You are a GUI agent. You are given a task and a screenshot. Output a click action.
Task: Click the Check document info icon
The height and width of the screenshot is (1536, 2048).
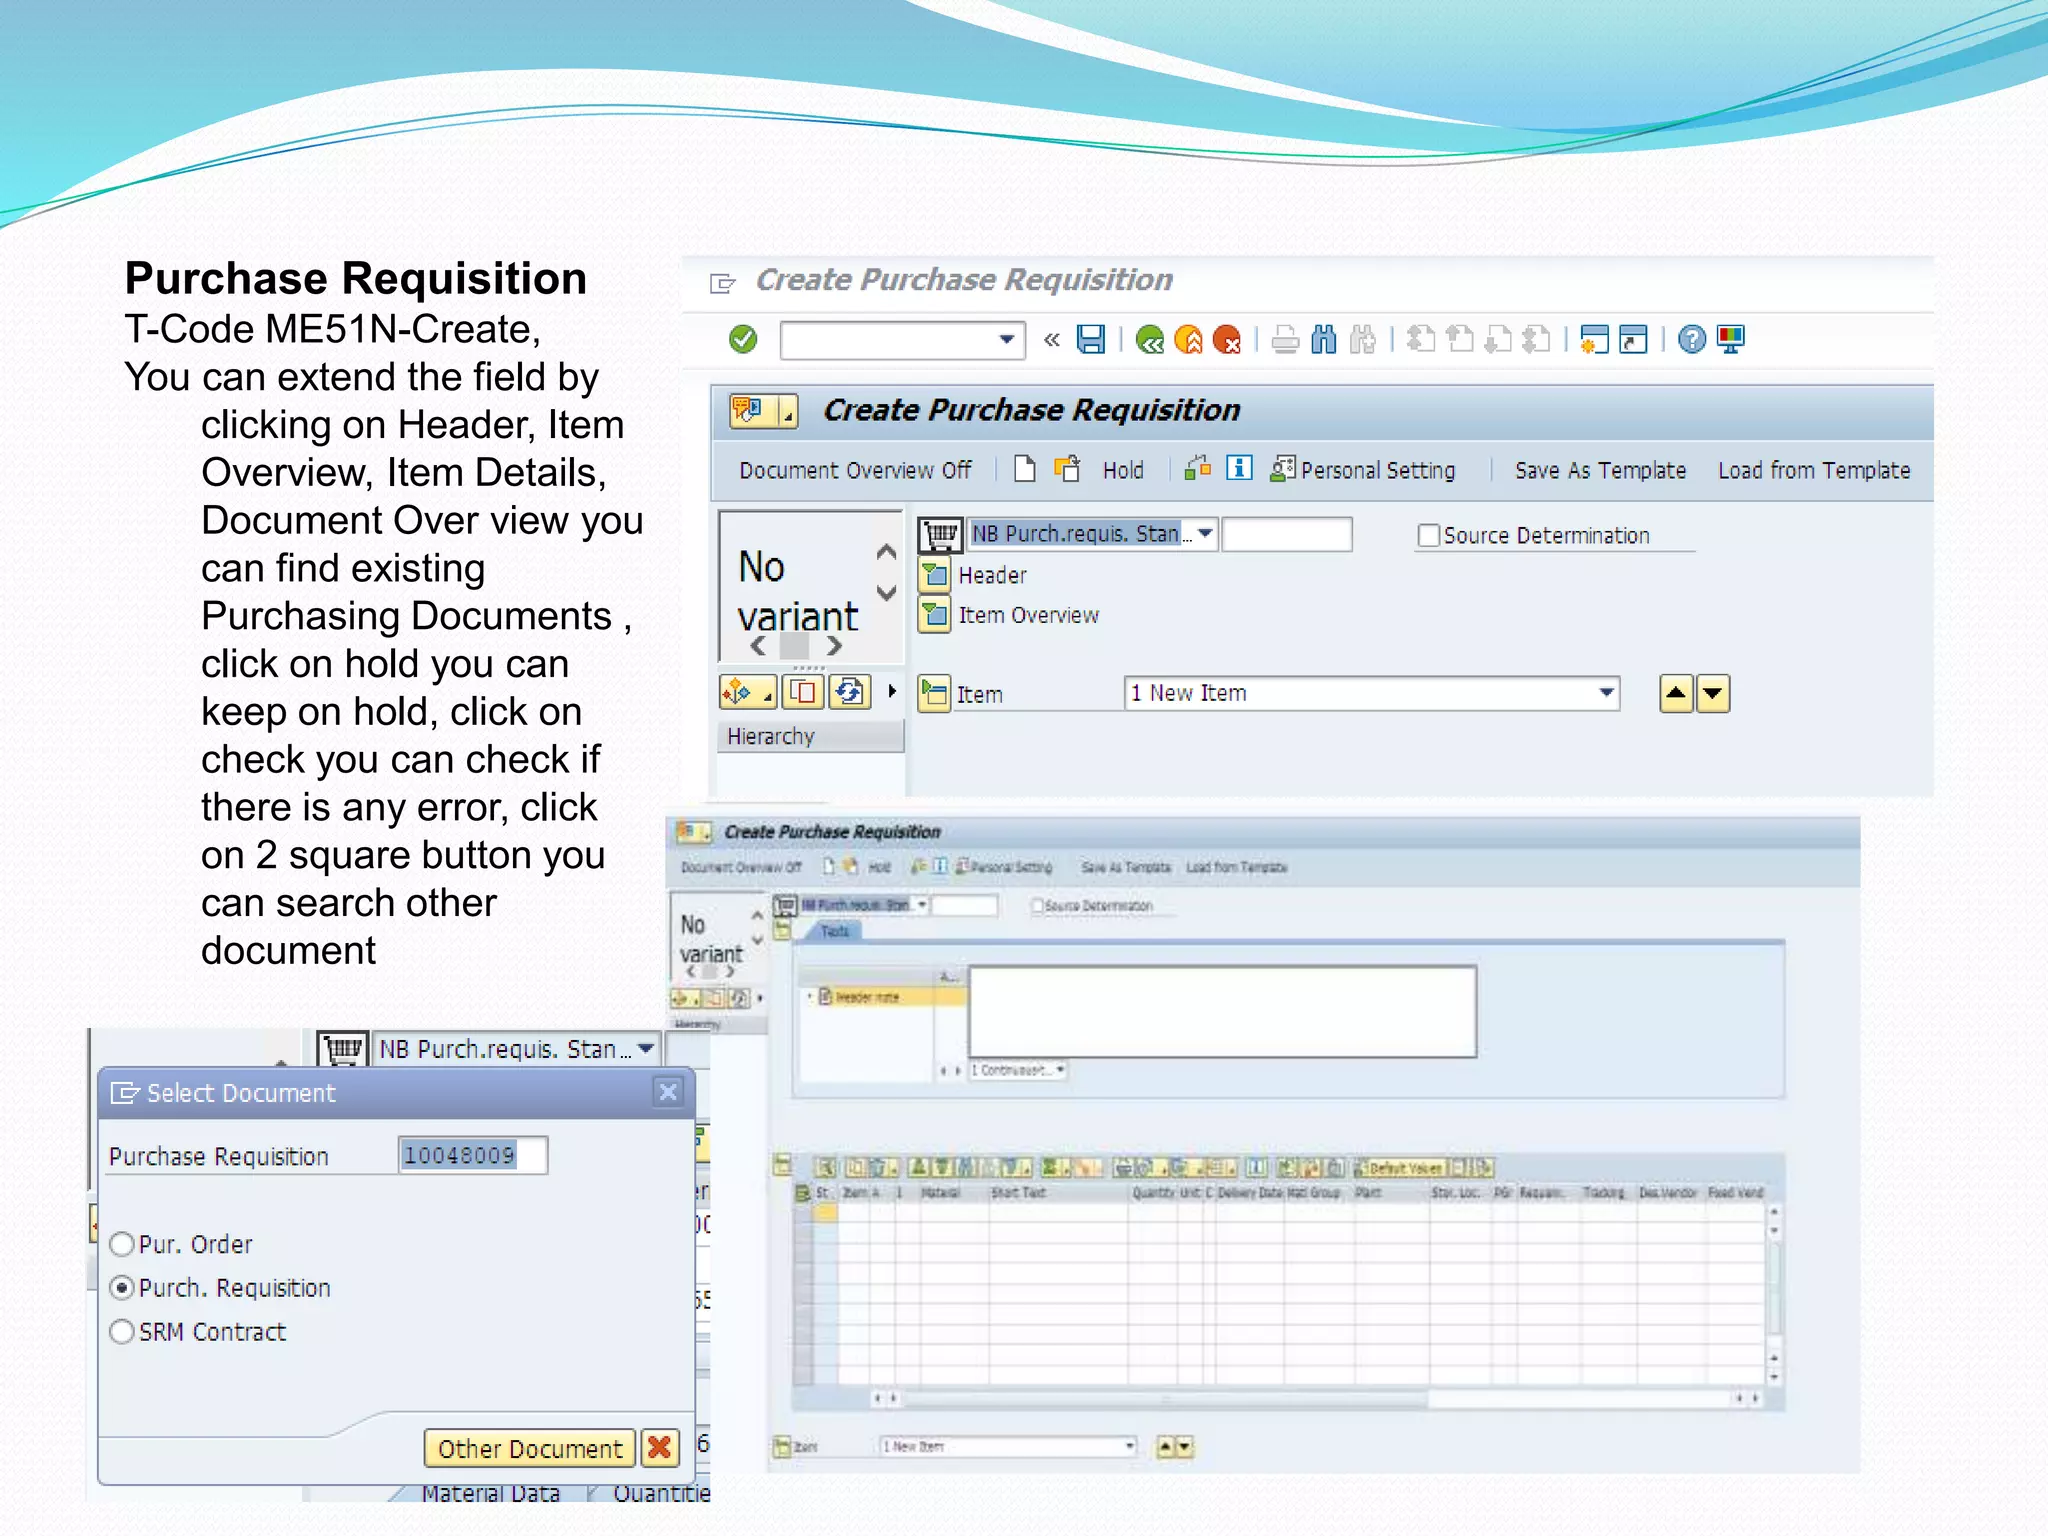pos(1239,468)
